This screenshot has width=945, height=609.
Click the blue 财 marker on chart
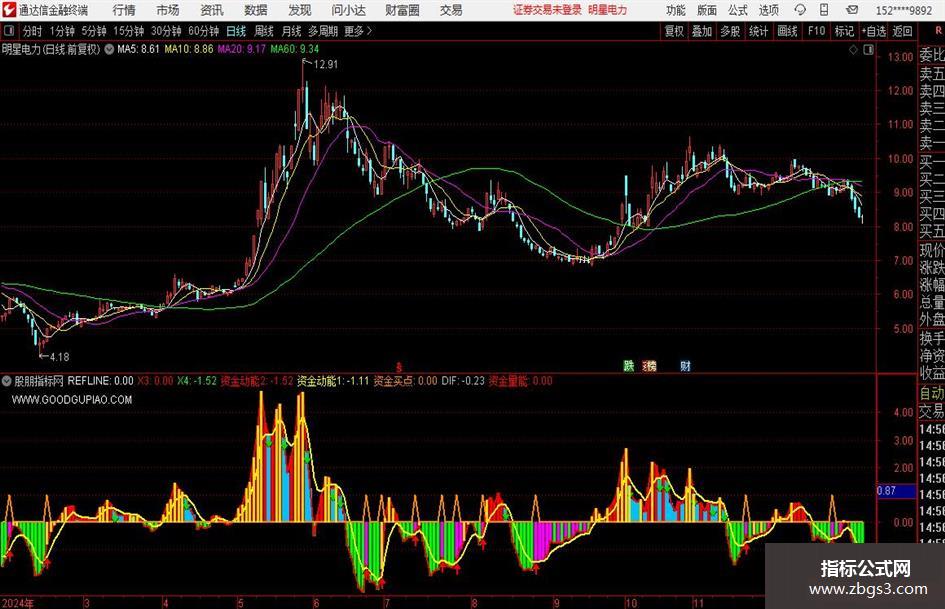click(685, 365)
